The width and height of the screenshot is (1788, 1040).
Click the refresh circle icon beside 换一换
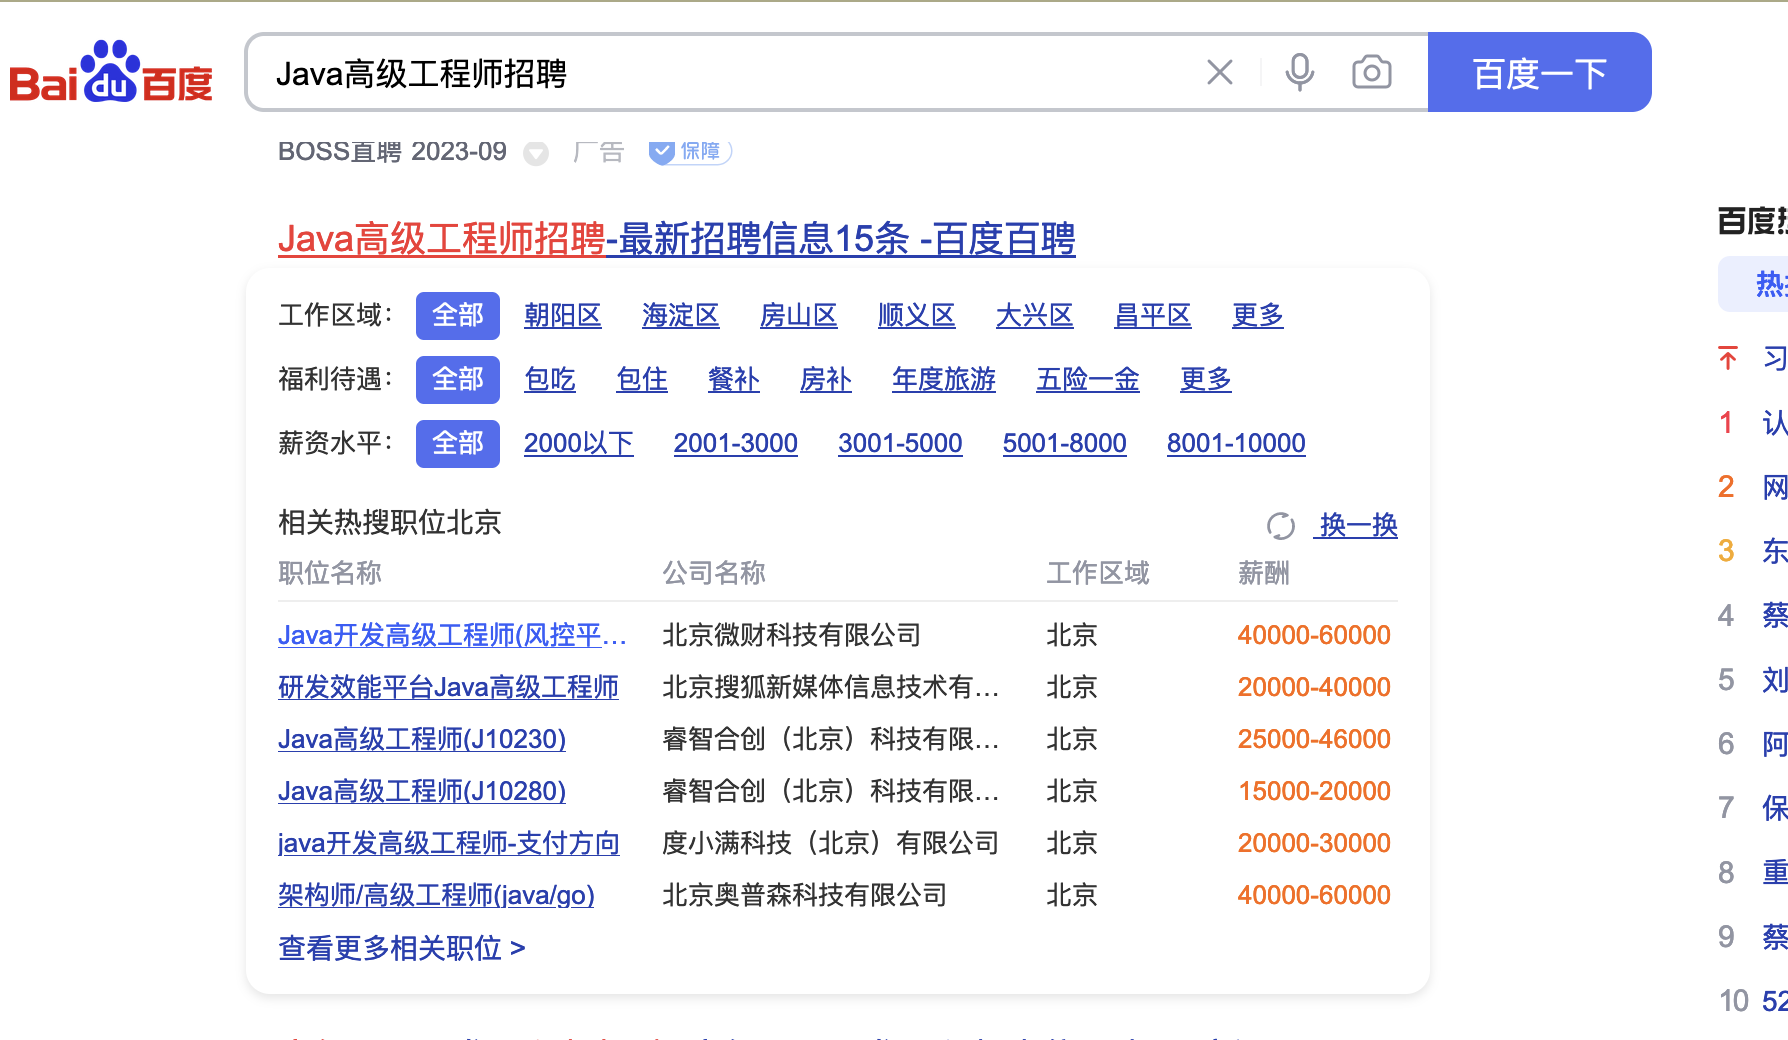pyautogui.click(x=1280, y=525)
